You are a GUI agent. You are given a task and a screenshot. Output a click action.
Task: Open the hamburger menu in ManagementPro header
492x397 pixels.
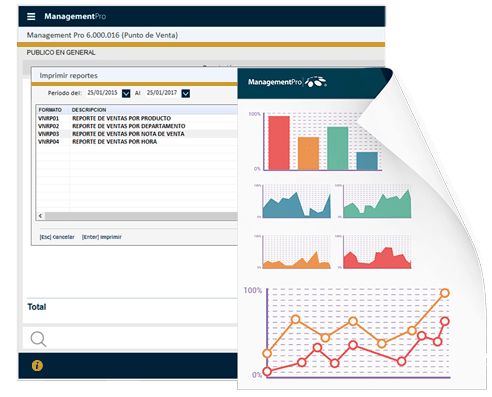click(x=31, y=16)
